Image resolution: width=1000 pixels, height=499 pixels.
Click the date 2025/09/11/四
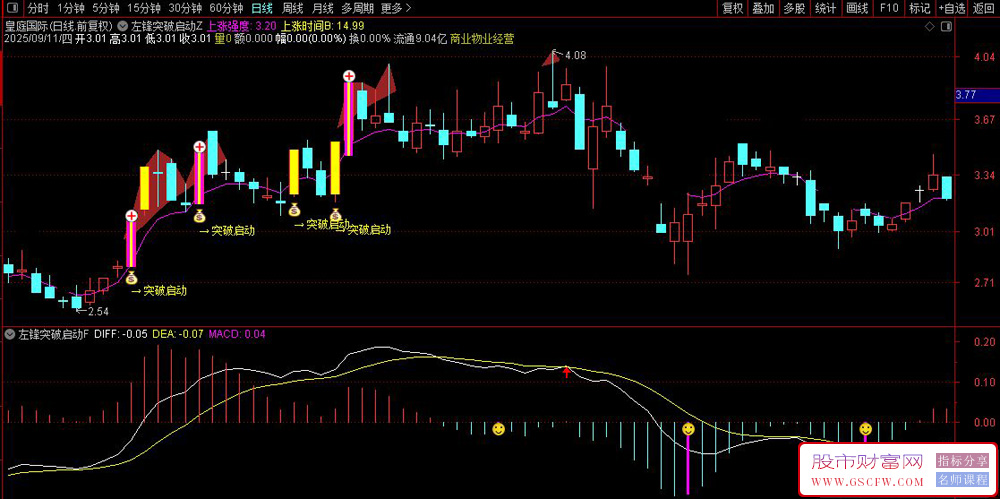point(38,39)
